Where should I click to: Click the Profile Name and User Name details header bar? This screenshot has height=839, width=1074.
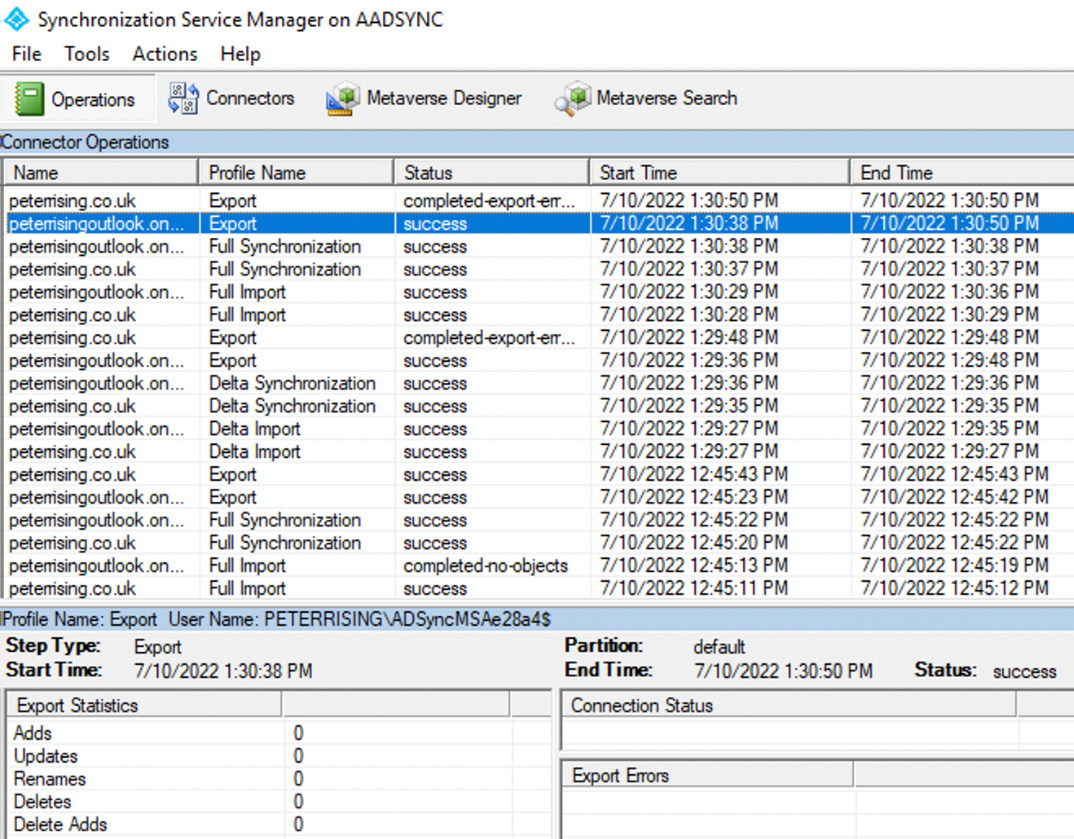537,619
